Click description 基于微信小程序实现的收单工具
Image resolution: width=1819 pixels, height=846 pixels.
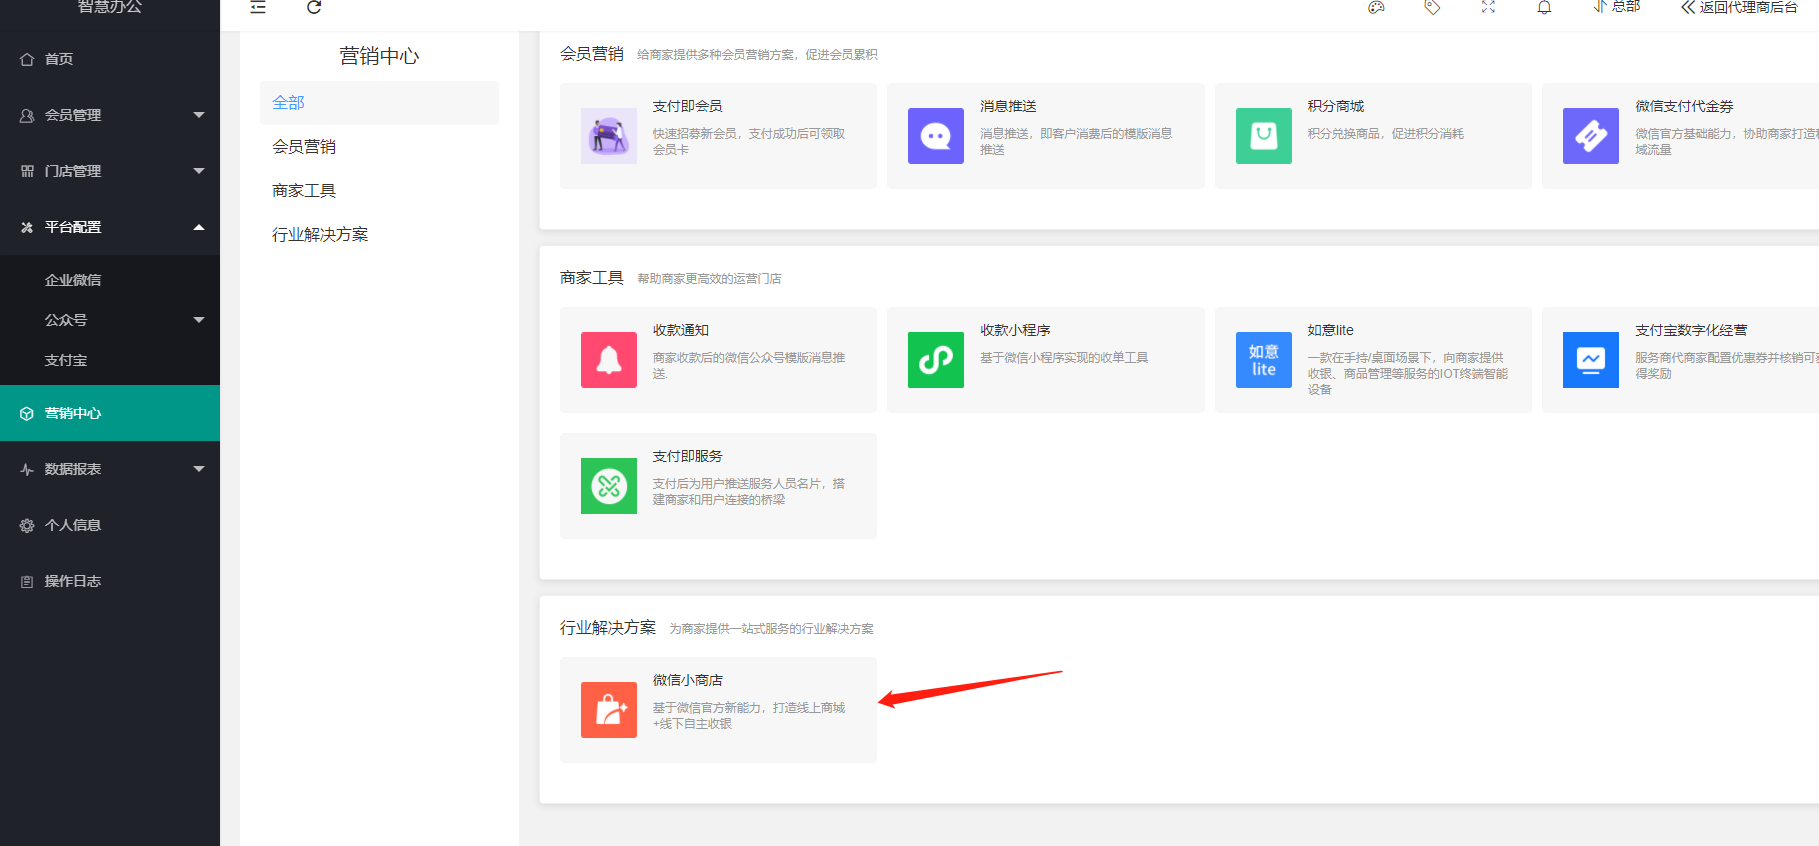tap(1064, 358)
